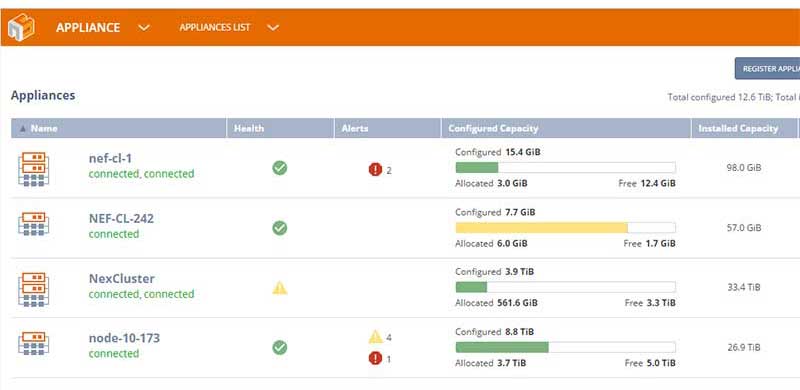The image size is (800, 390).
Task: Click the 'Allocated 6.0 GiB' value
Action: click(491, 243)
